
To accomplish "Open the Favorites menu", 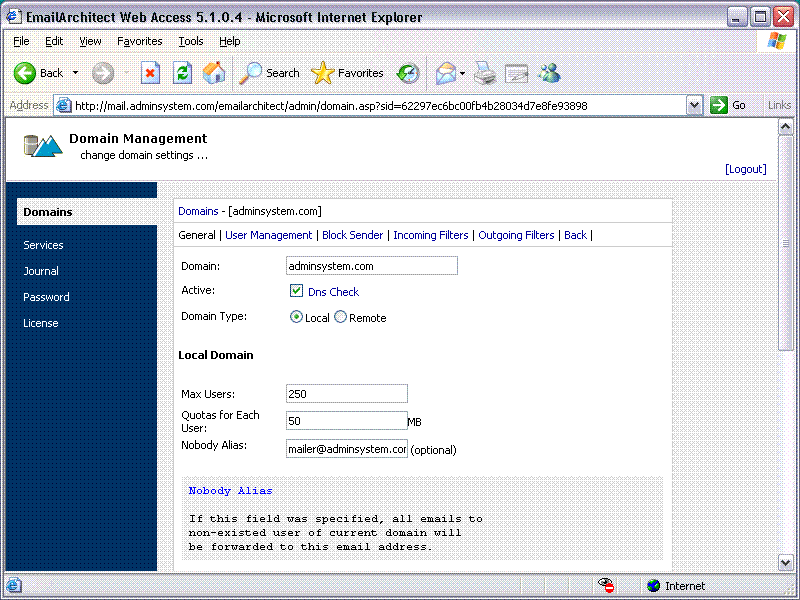I will point(140,41).
